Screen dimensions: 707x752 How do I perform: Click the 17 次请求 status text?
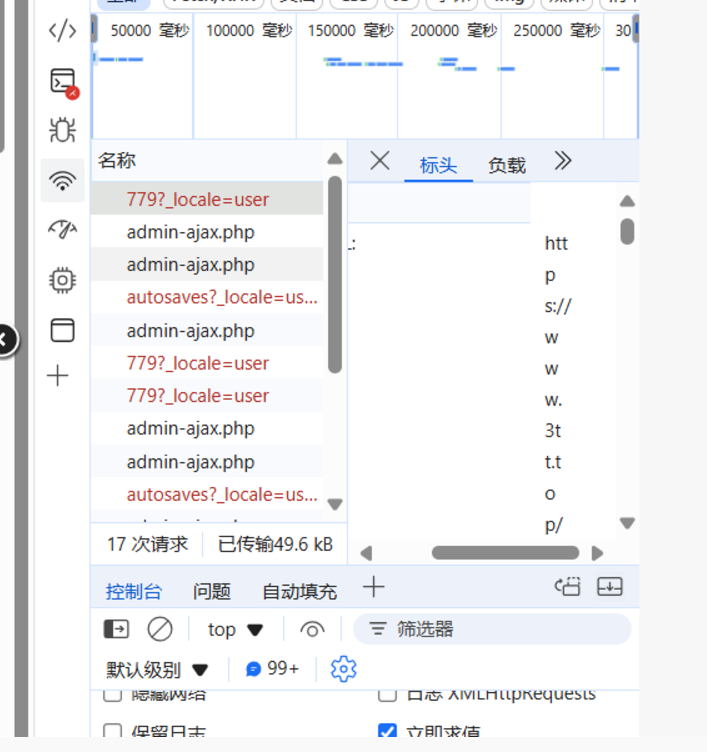(x=147, y=544)
